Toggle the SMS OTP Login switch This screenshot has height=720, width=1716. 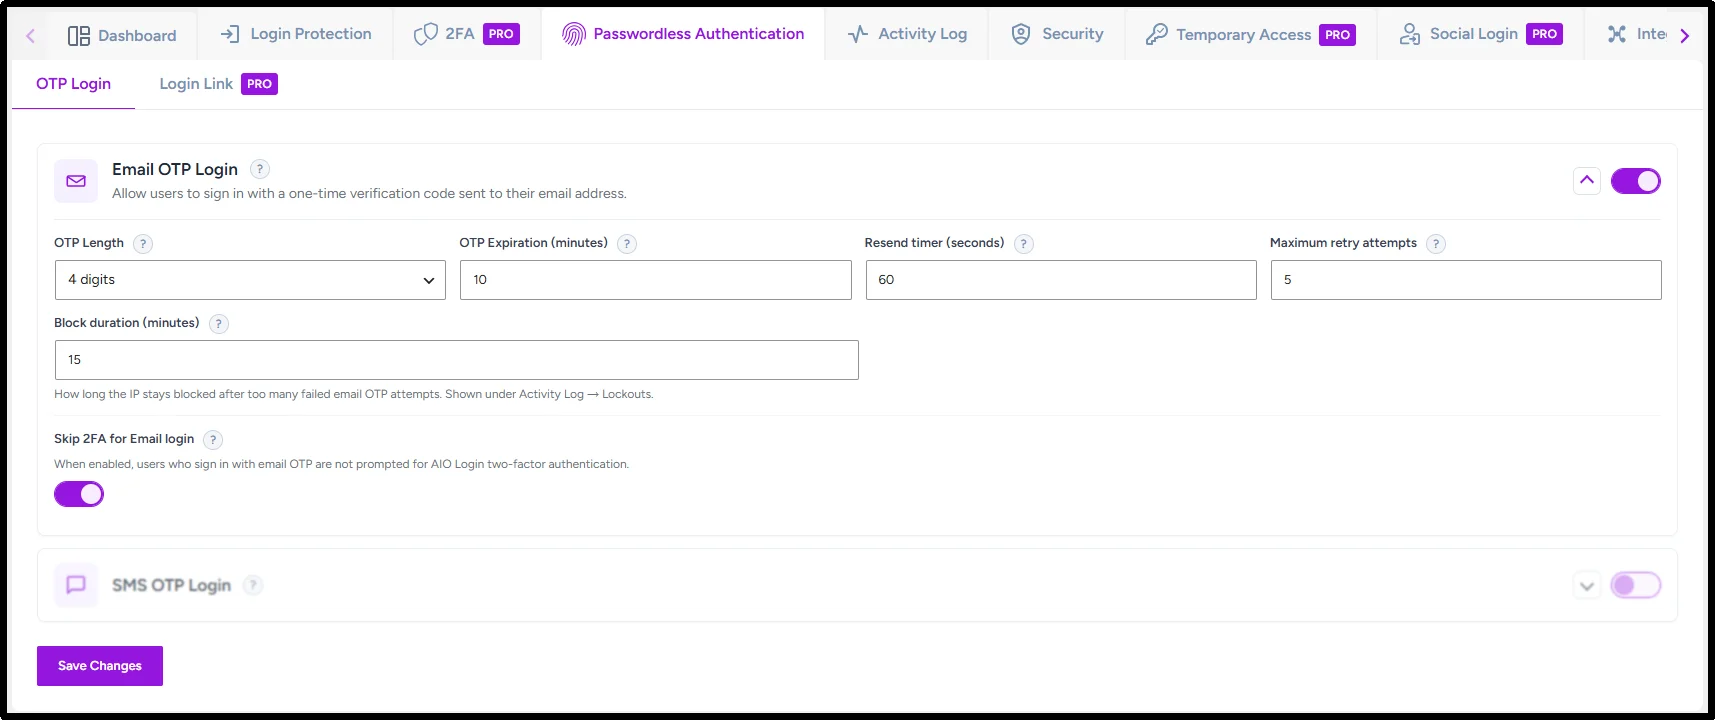pyautogui.click(x=1636, y=585)
